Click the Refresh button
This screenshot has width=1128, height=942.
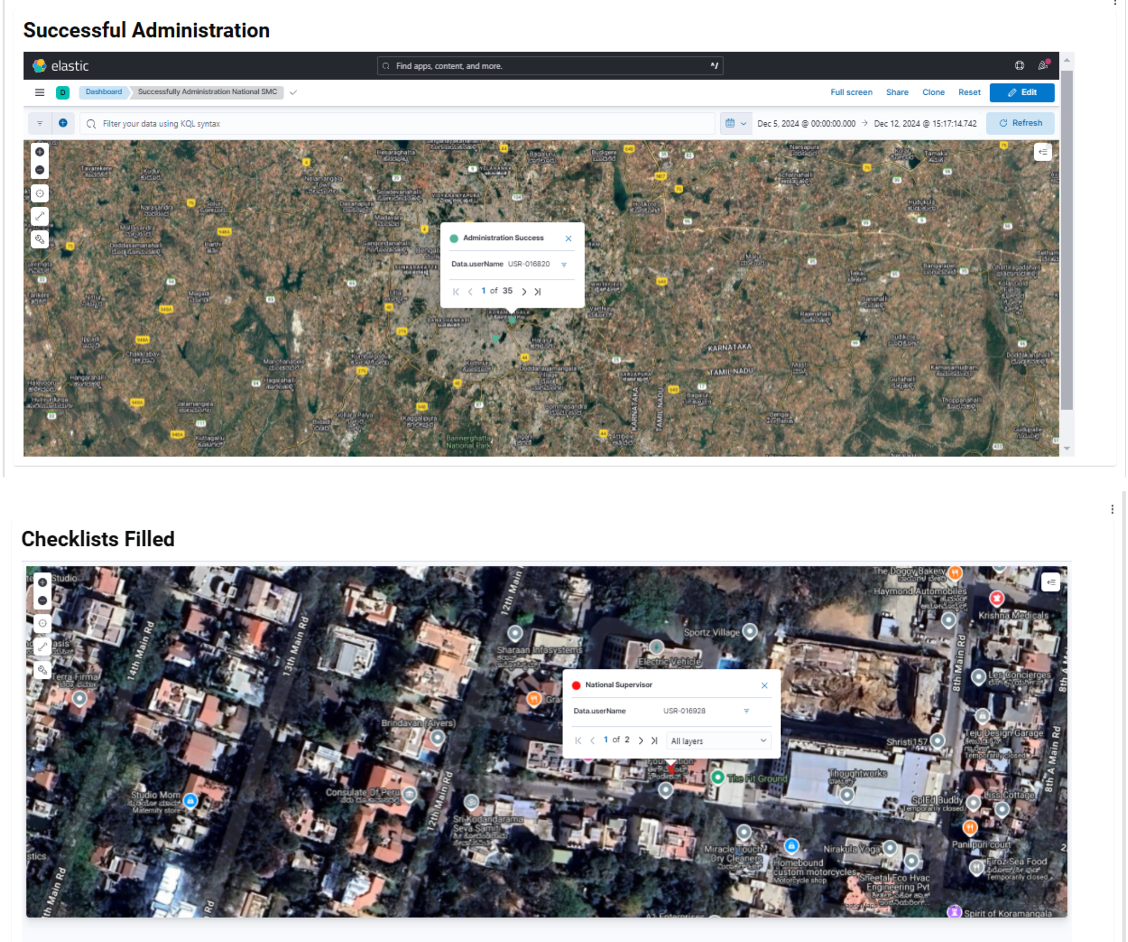coord(1020,123)
